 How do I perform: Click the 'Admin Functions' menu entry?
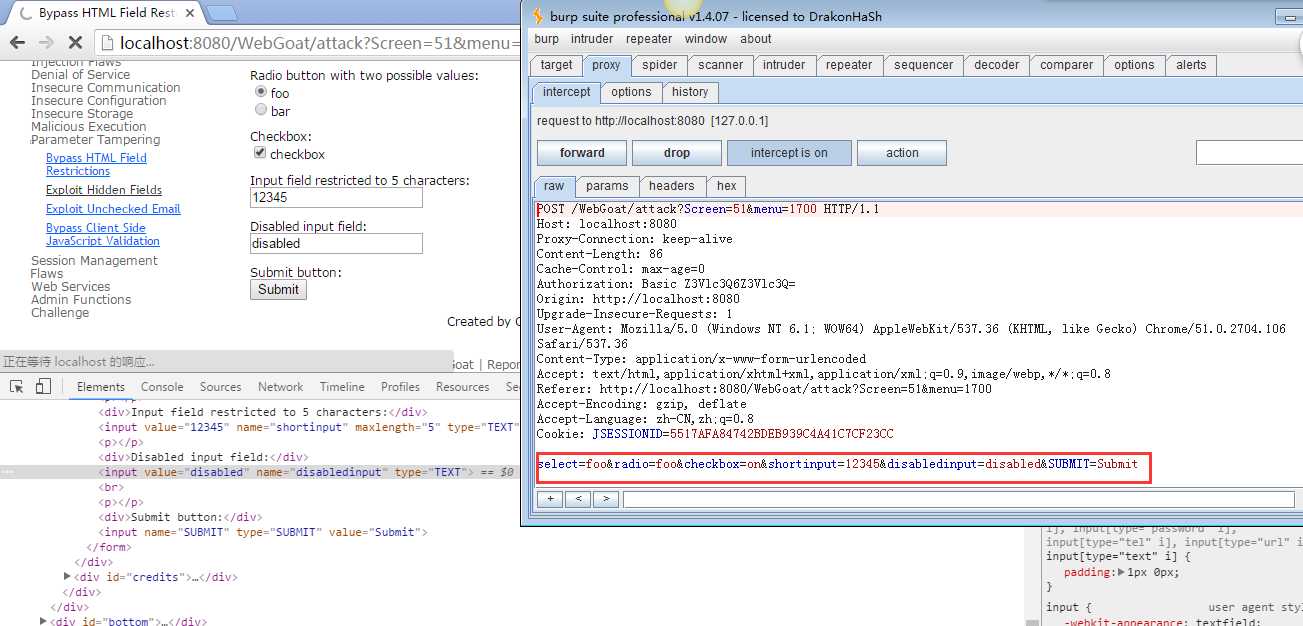coord(81,300)
